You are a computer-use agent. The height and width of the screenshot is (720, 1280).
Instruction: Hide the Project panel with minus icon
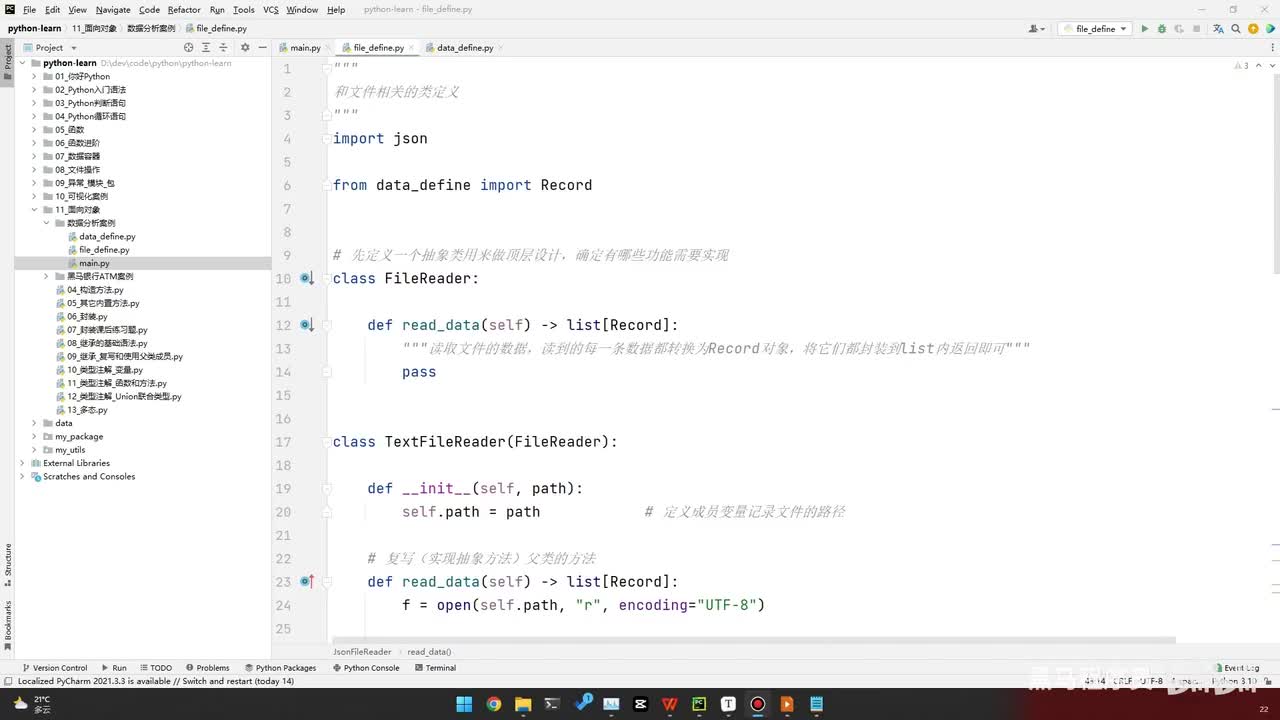[x=261, y=47]
